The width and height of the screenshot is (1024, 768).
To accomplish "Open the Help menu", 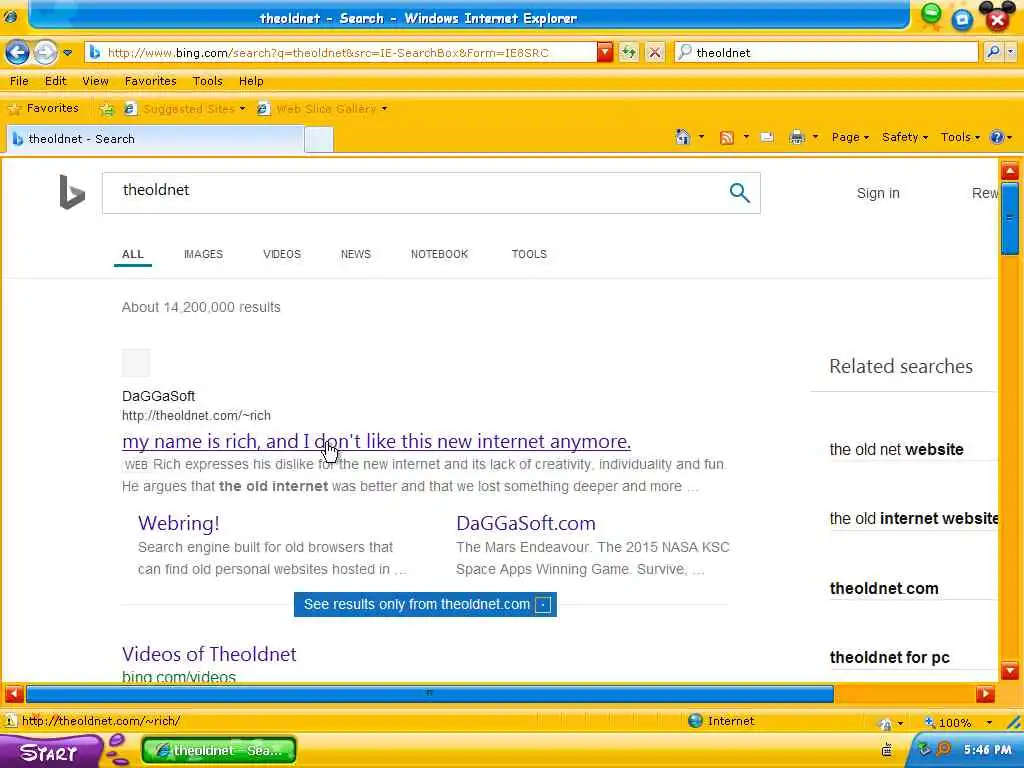I will [251, 81].
